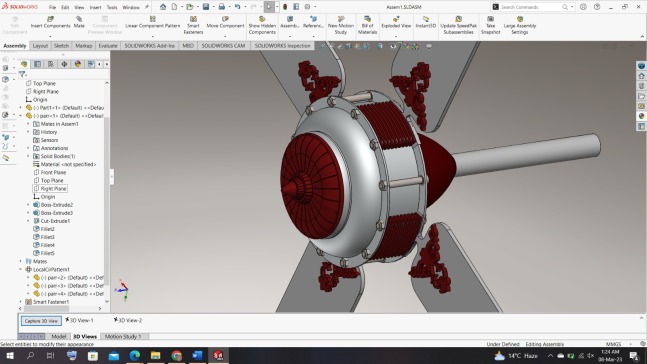
Task: Click the Print icon
Action: (222, 7)
